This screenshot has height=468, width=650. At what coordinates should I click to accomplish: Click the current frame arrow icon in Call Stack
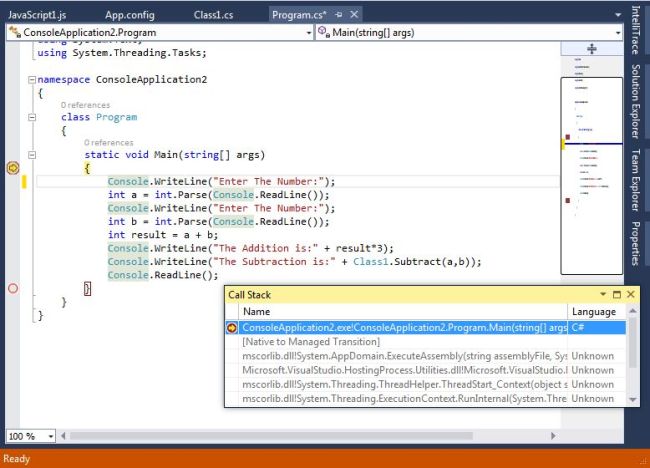pyautogui.click(x=232, y=328)
